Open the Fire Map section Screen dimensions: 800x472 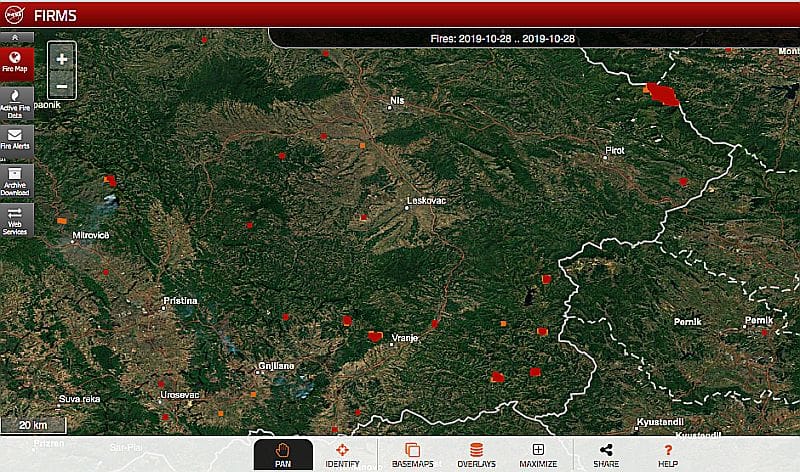tap(16, 62)
